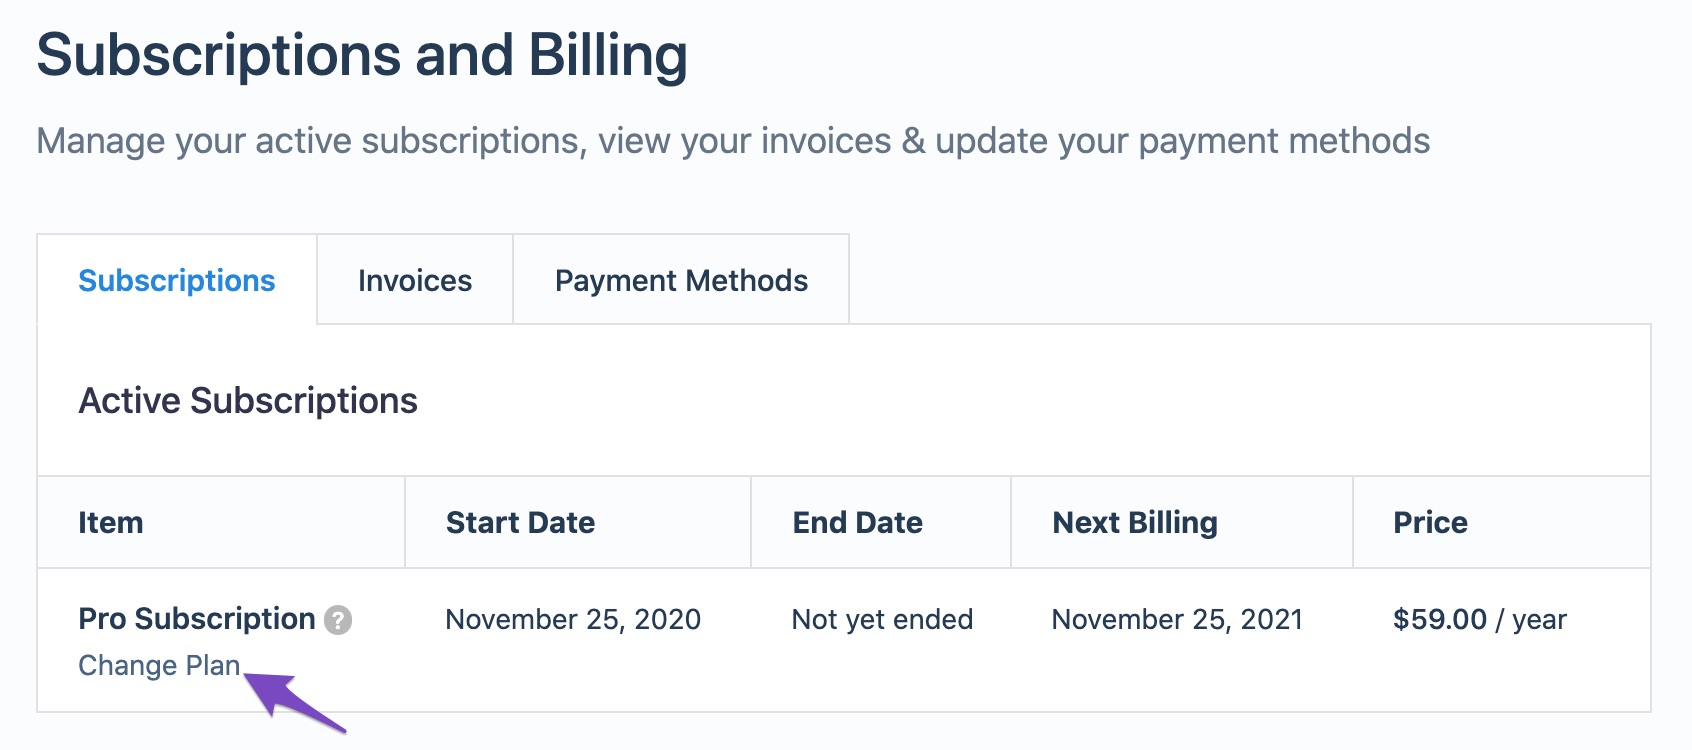This screenshot has height=750, width=1692.
Task: Open the Change Plan link
Action: 159,666
